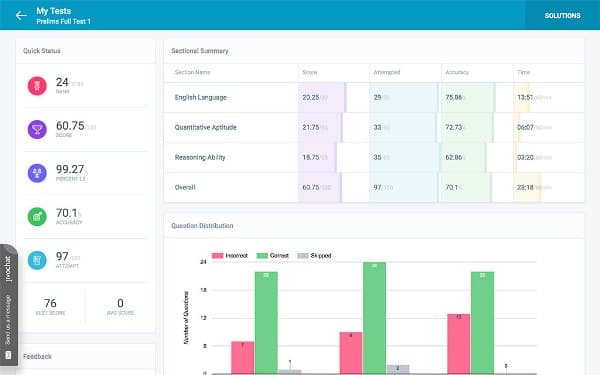
Task: Toggle Incorrect series in chart legend
Action: click(x=230, y=256)
